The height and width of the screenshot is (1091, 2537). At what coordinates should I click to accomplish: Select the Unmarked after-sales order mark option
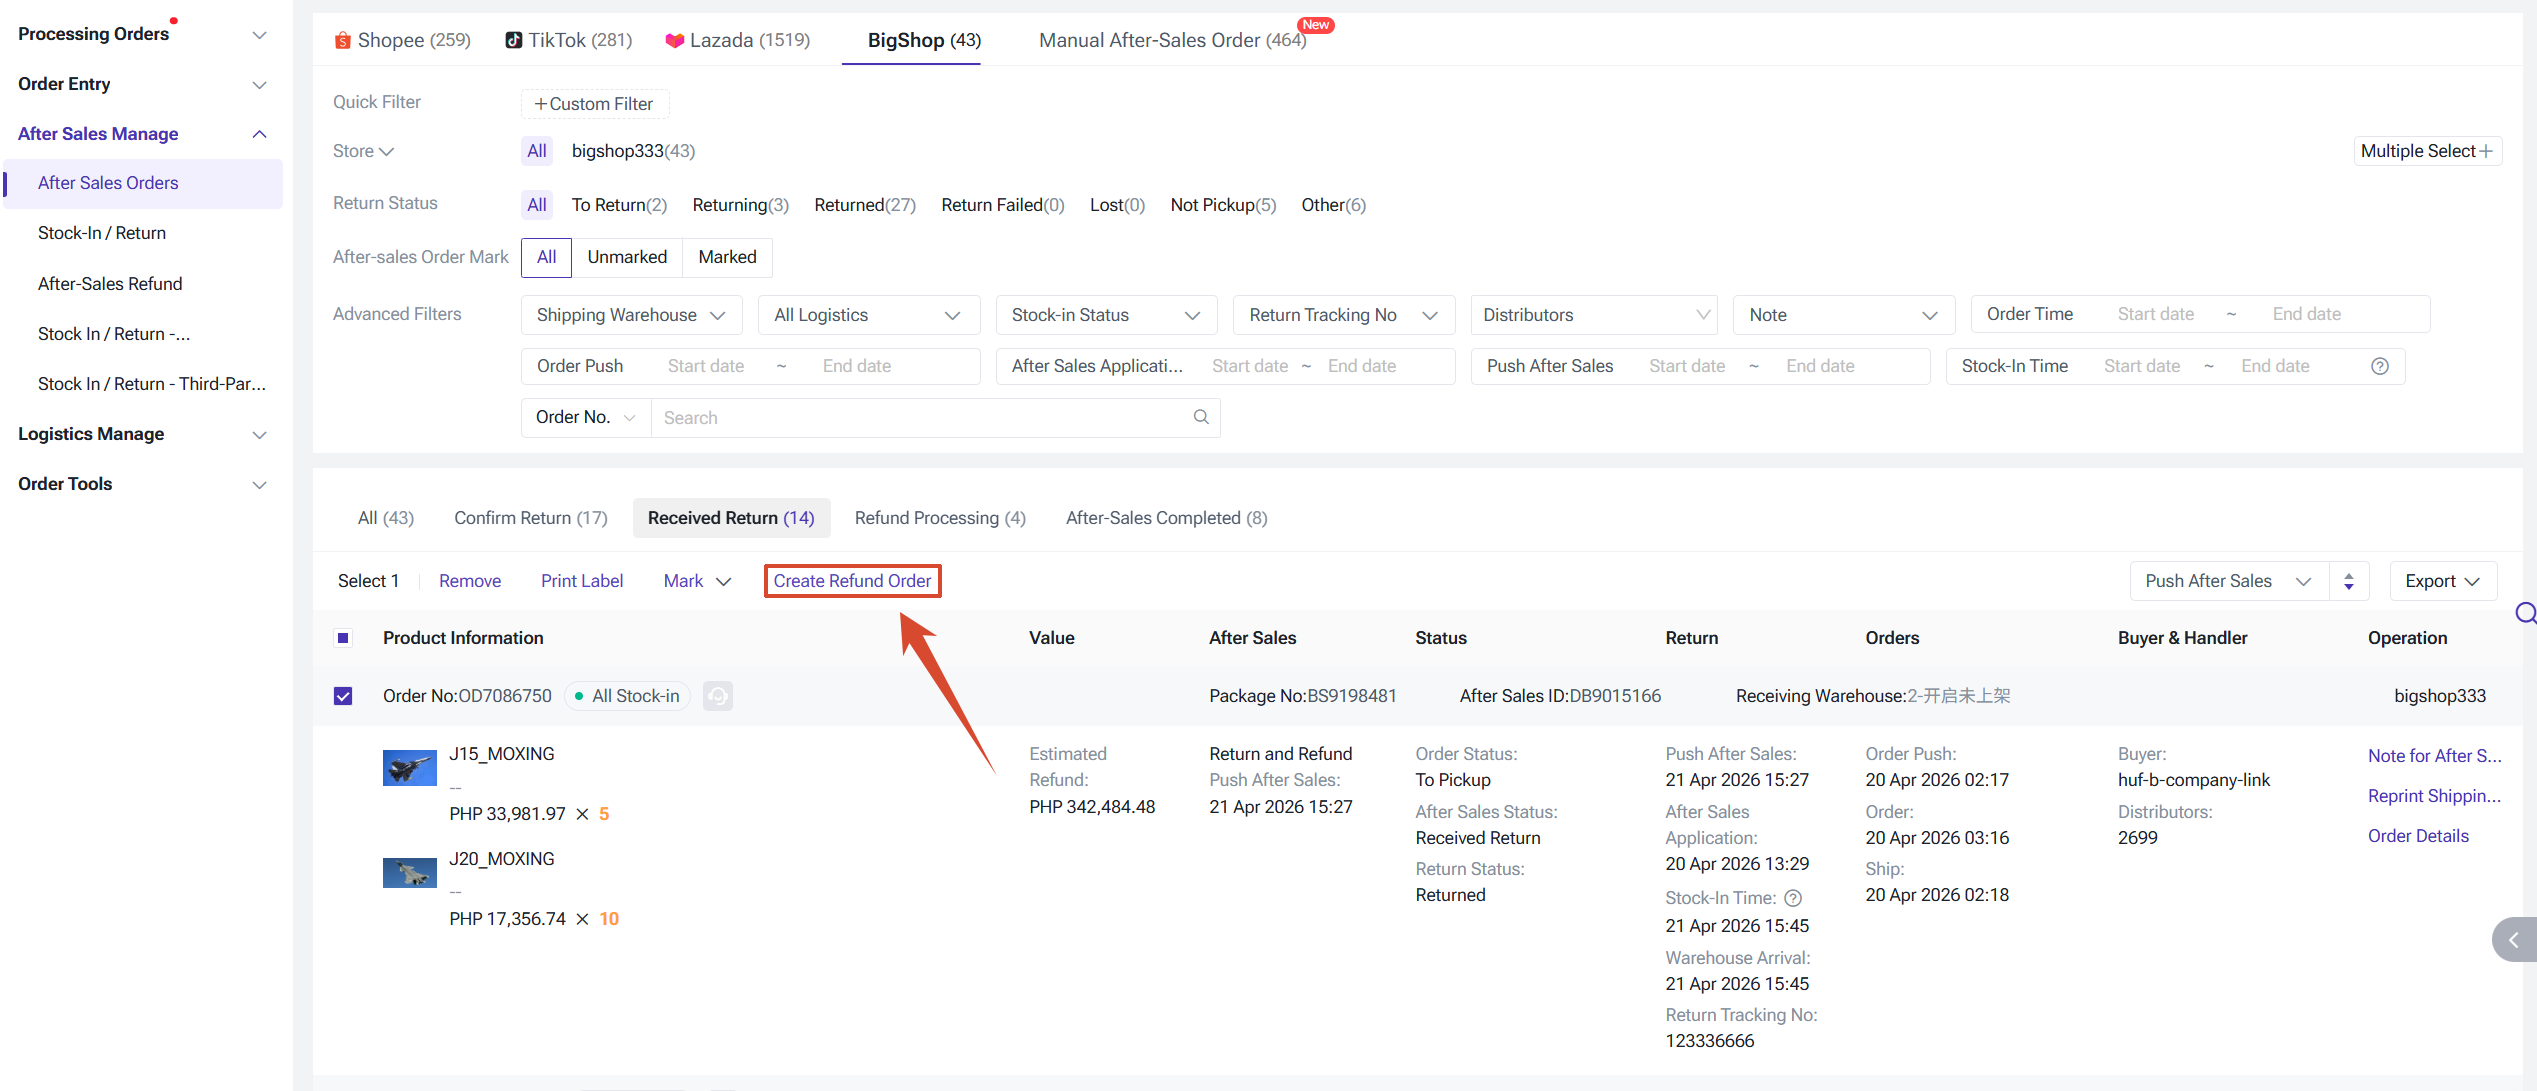pos(626,257)
